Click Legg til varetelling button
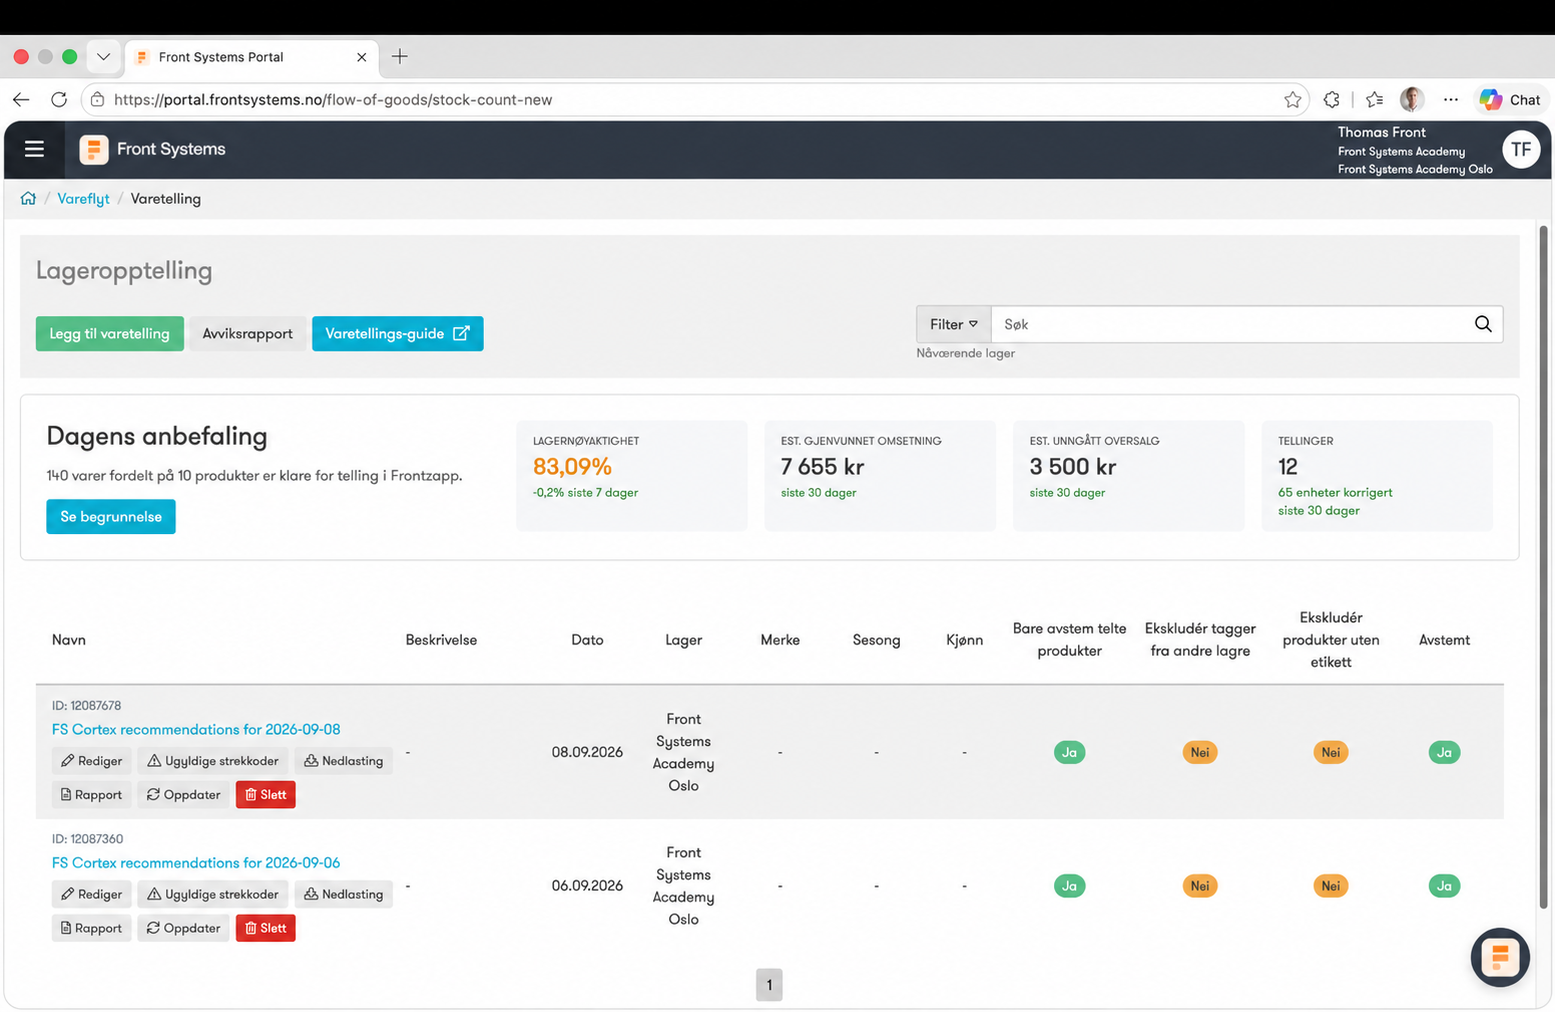The height and width of the screenshot is (1012, 1555). click(x=110, y=334)
